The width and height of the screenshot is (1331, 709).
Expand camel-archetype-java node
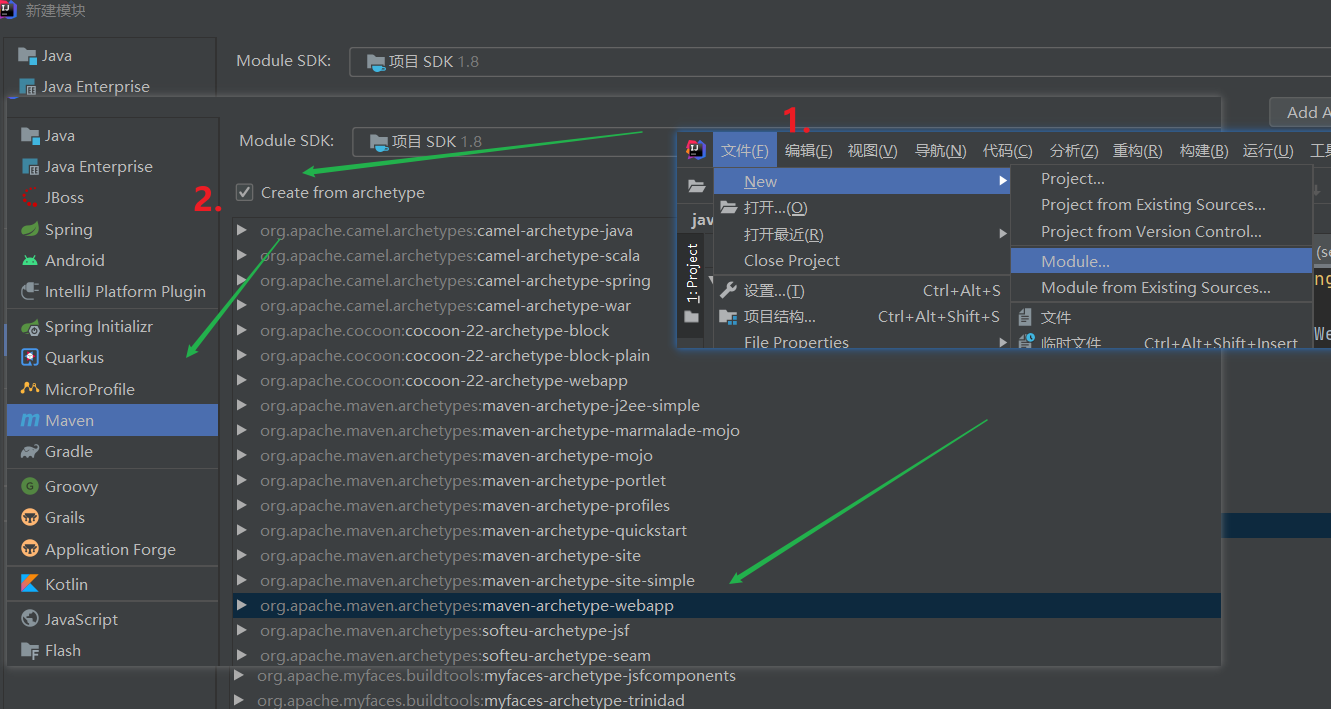[242, 231]
